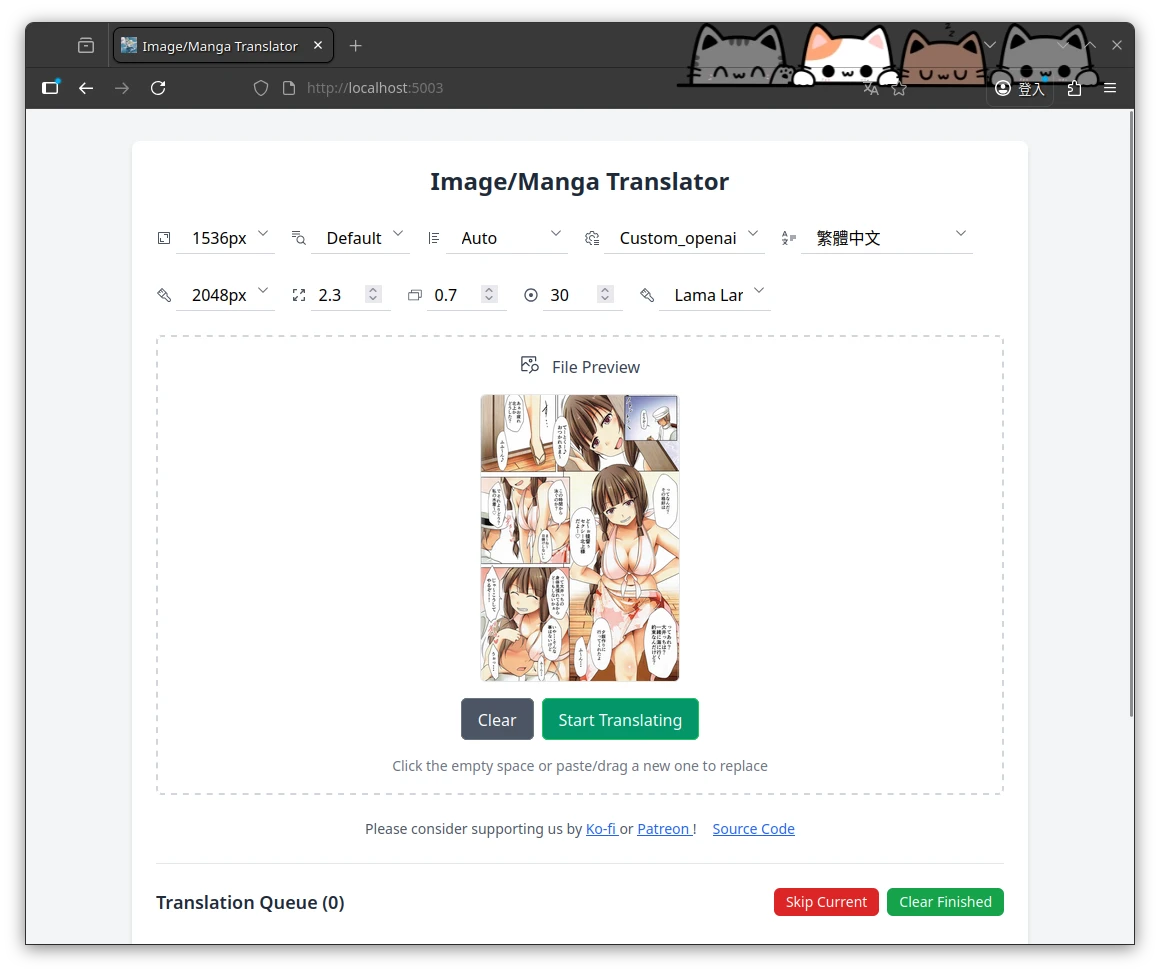1160x973 pixels.
Task: Open the tracking protection shield icon
Action: pos(261,88)
